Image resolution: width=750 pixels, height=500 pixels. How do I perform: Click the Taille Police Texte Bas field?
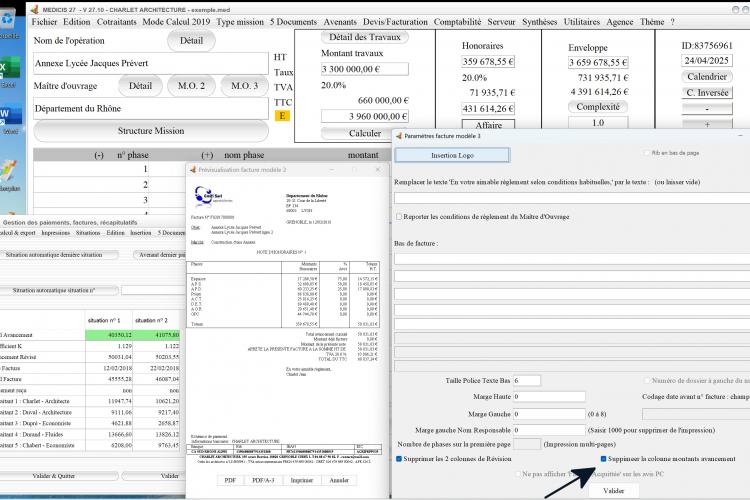527,380
